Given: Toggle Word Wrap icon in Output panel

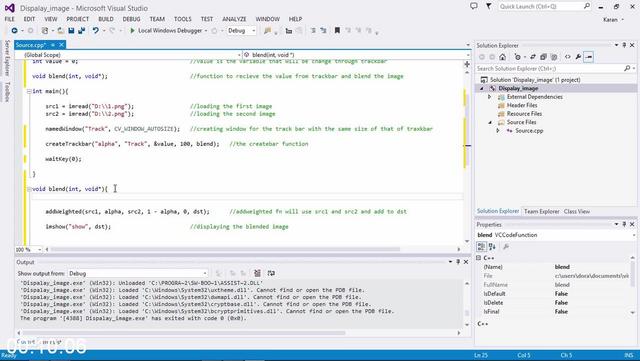Looking at the screenshot, I should 271,273.
